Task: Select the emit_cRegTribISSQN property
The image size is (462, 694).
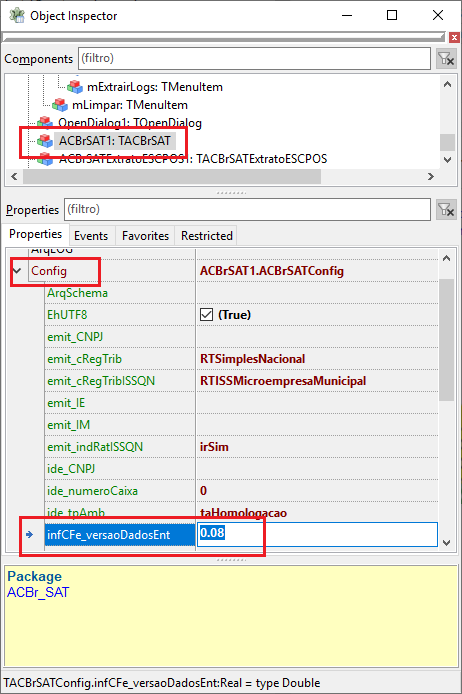Action: click(x=101, y=381)
